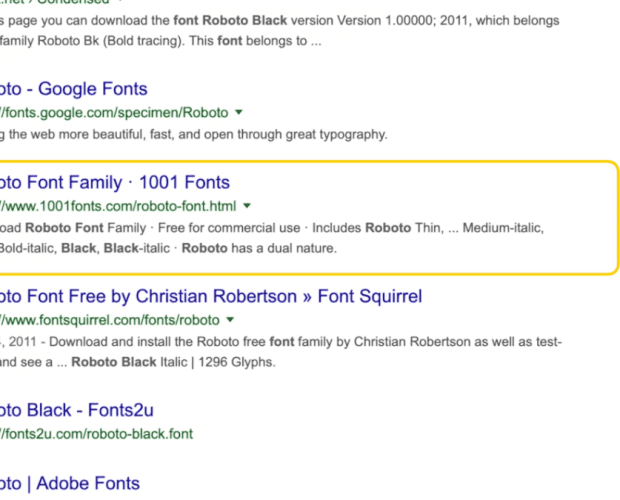Expand the dropdown arrow beside fontsquirrel.com URL
Screen dimensions: 620x500
230,319
